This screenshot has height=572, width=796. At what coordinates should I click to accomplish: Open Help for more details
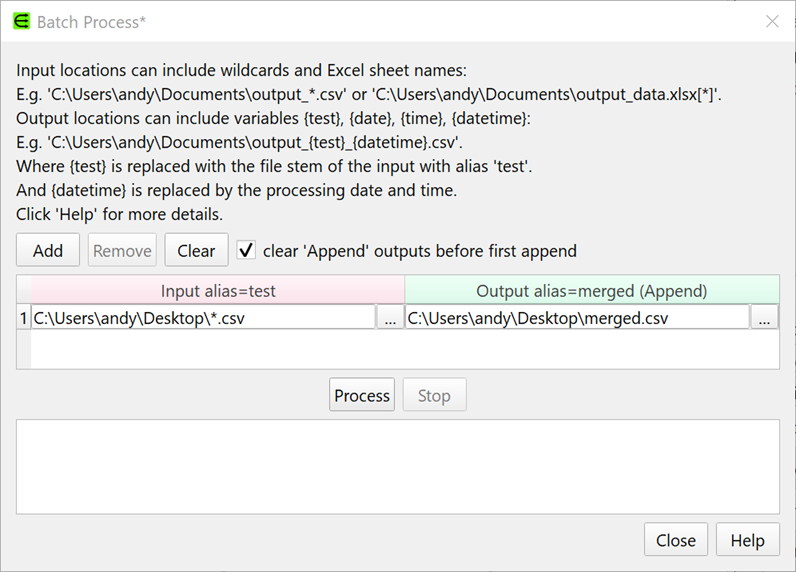(x=747, y=540)
